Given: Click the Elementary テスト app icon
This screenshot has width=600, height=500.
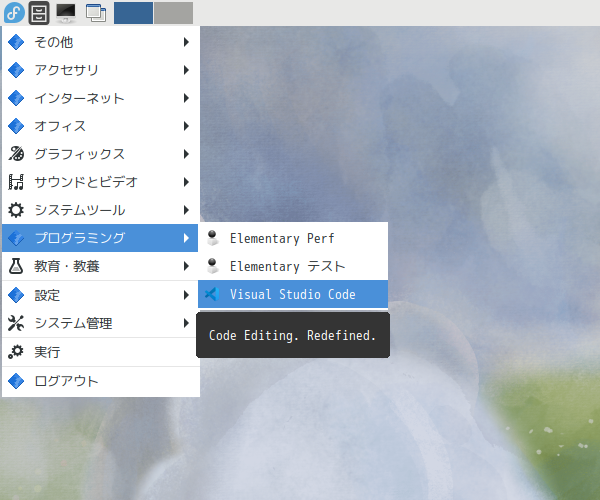Looking at the screenshot, I should pyautogui.click(x=212, y=266).
